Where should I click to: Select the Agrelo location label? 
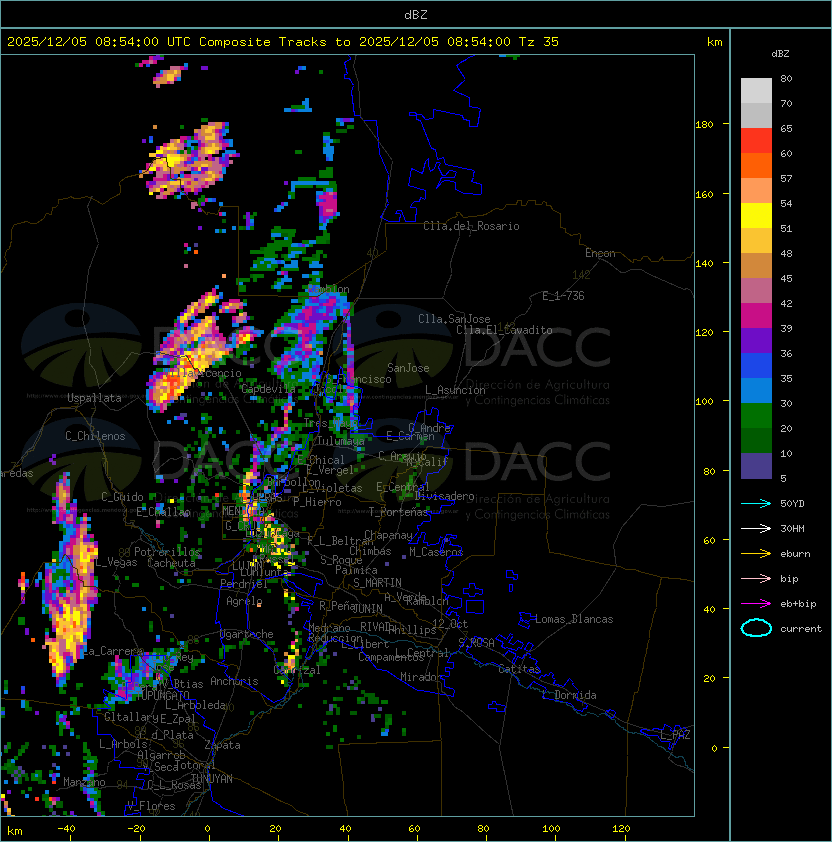(244, 601)
